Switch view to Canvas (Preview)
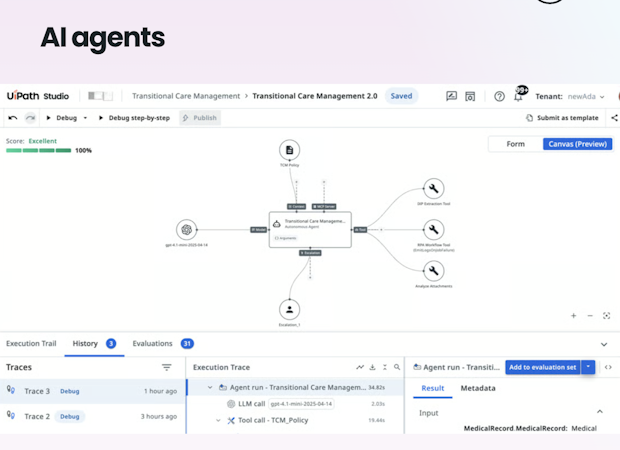The image size is (620, 450). [x=577, y=144]
